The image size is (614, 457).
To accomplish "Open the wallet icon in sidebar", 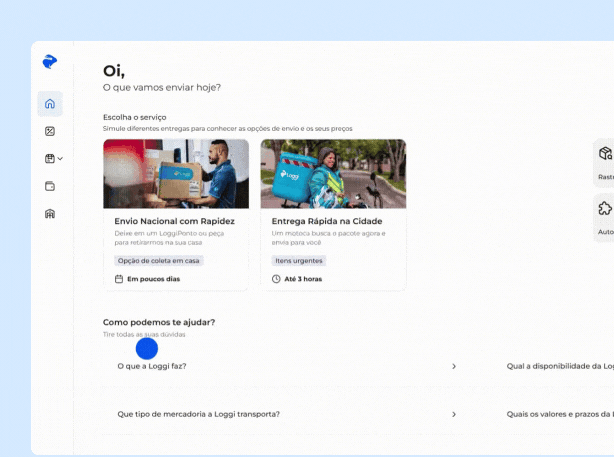I will (x=50, y=186).
